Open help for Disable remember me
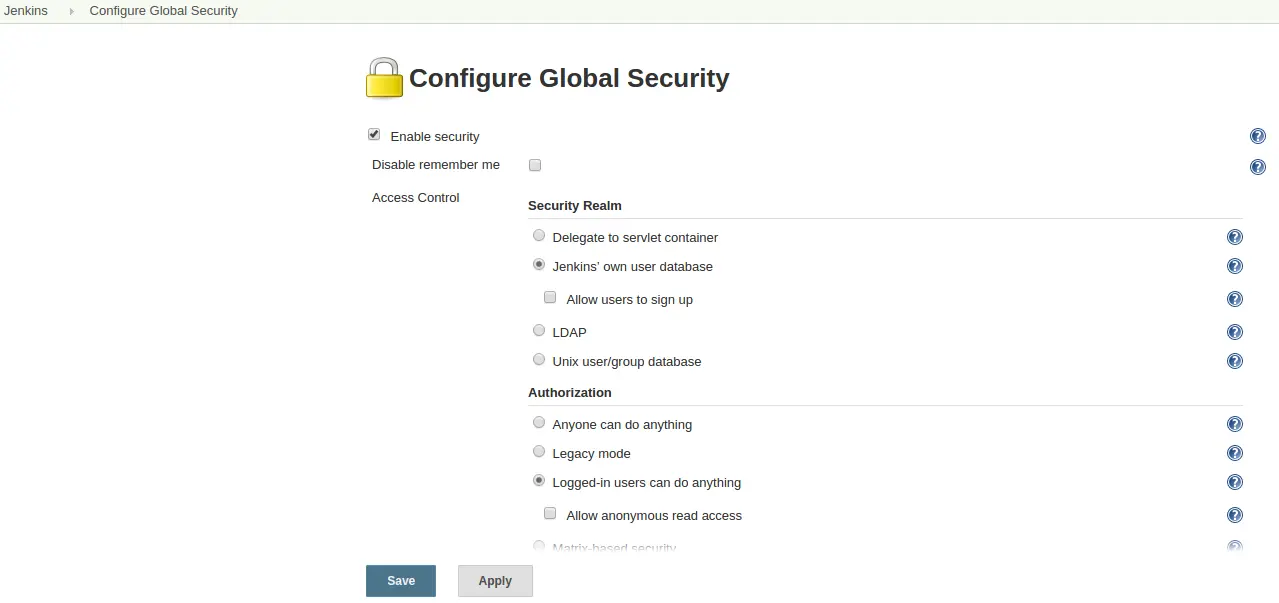 pyautogui.click(x=1257, y=167)
